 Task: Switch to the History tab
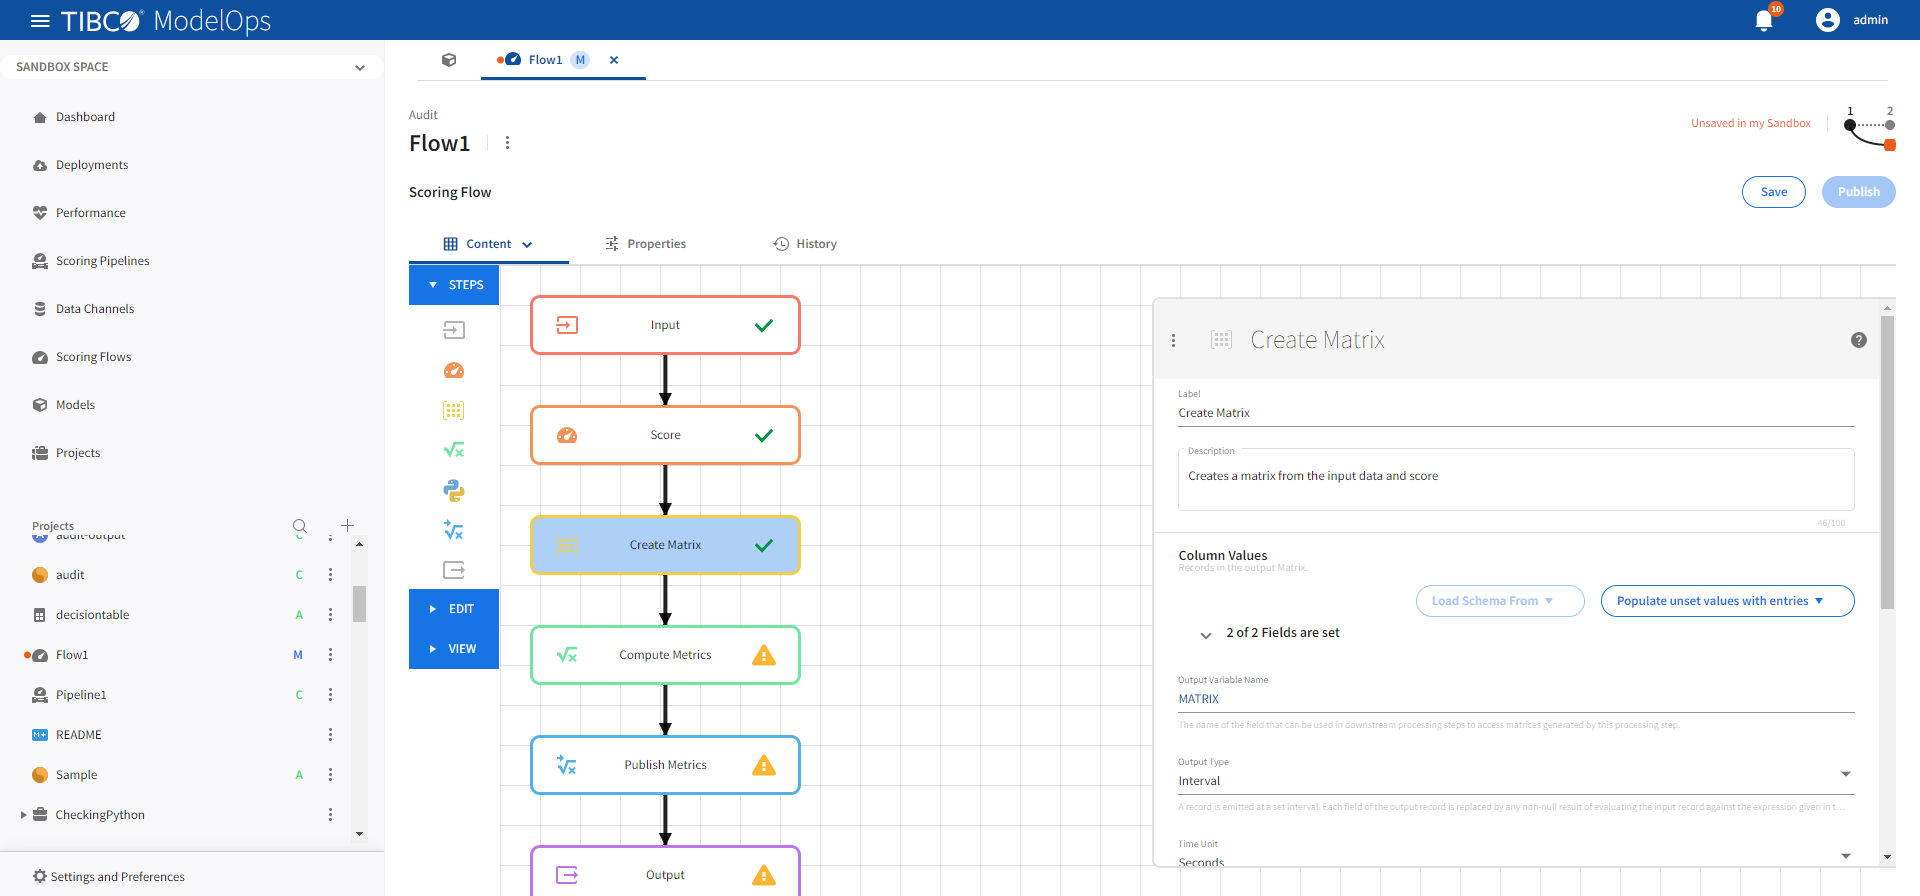[805, 244]
